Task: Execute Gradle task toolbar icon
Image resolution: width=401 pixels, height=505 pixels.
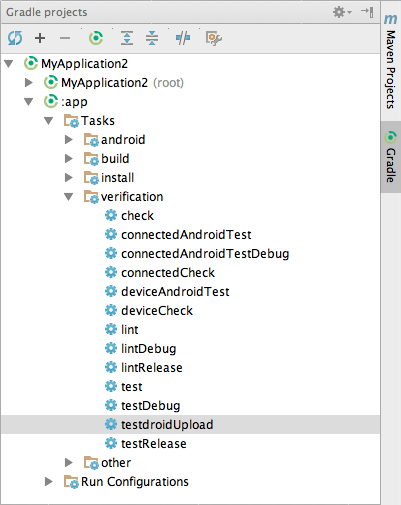Action: click(x=96, y=38)
